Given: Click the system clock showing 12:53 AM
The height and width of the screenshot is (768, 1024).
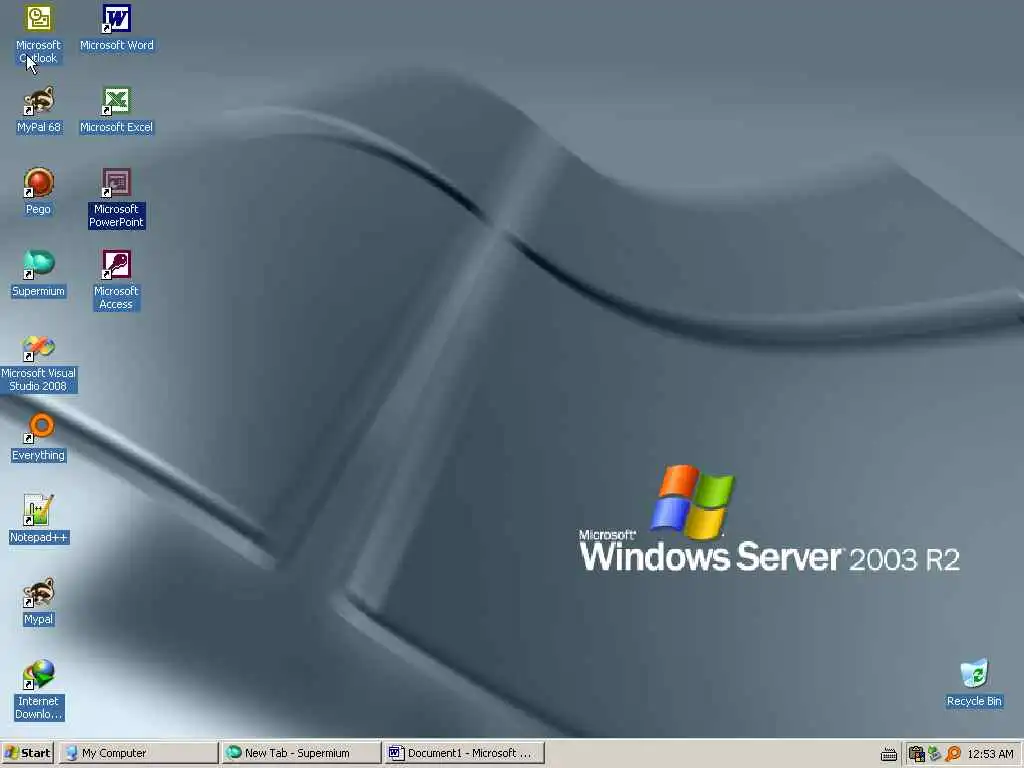Looking at the screenshot, I should pos(990,754).
